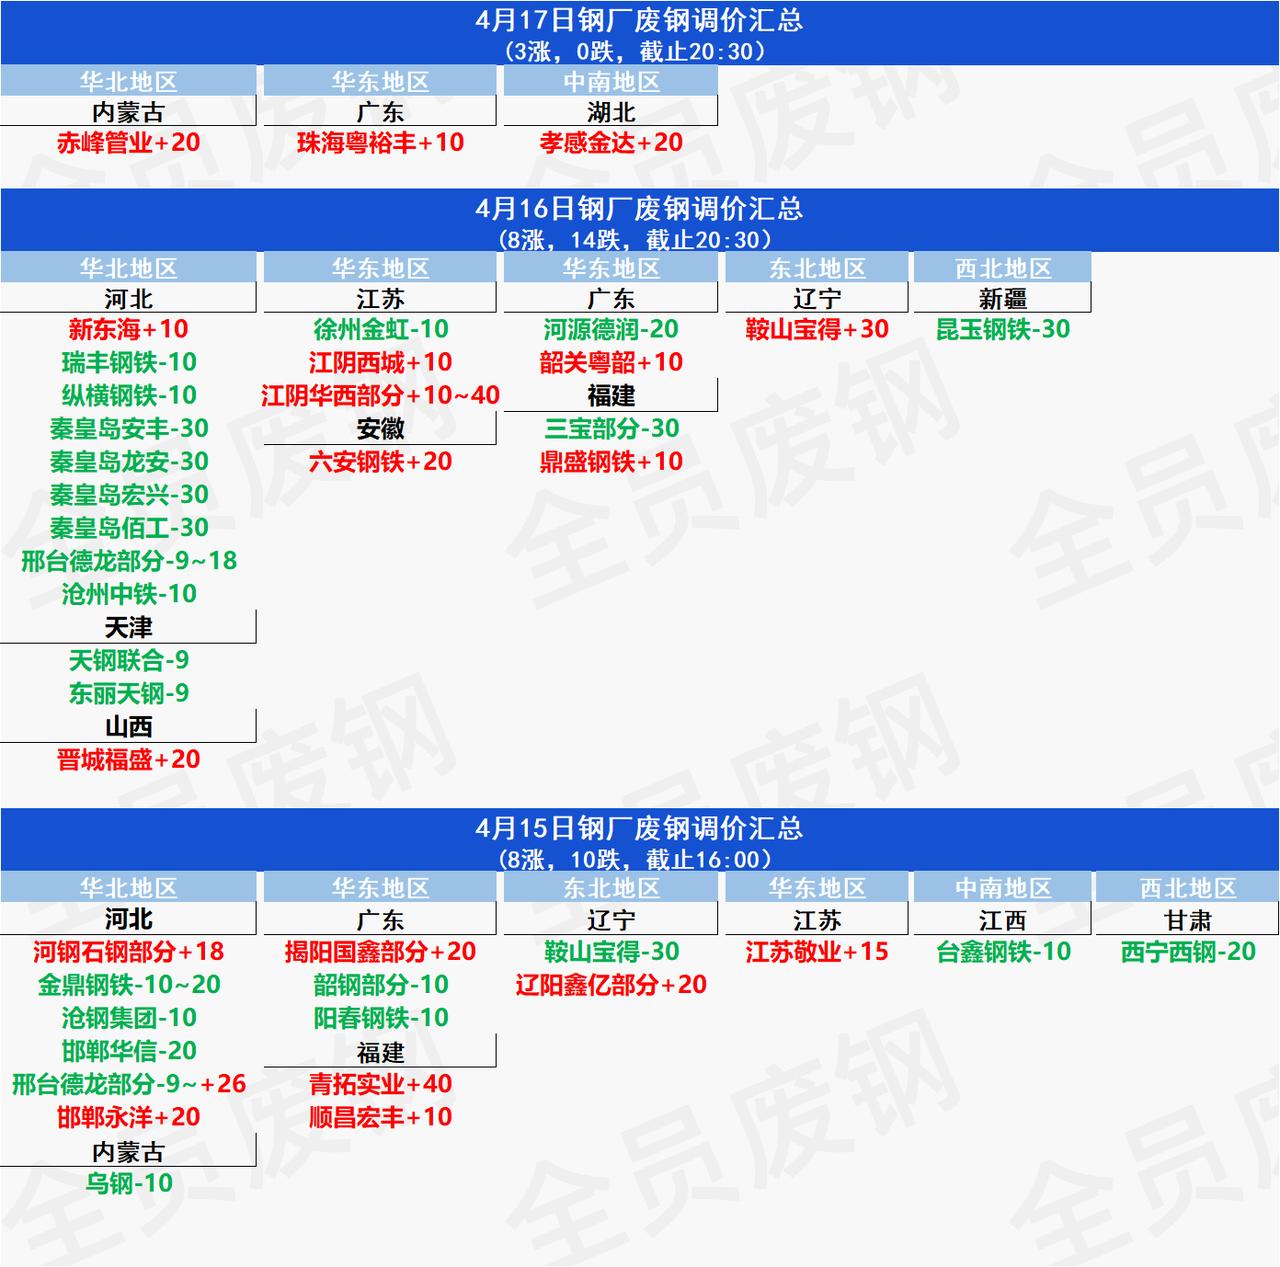The height and width of the screenshot is (1267, 1280).
Task: Click 河钢石钢部分+18 entry
Action: 128,951
